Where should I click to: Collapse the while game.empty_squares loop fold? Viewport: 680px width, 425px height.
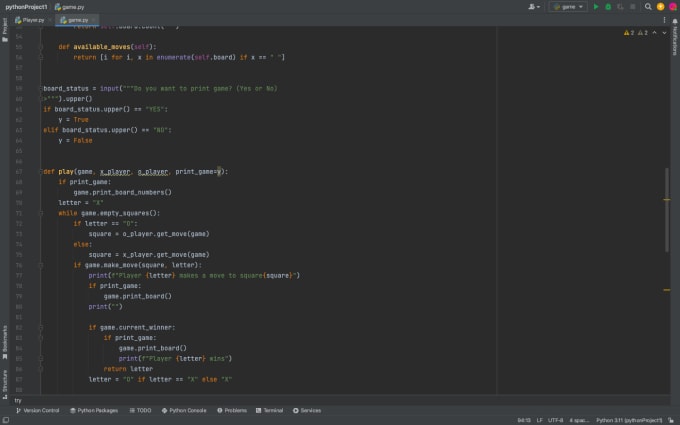click(41, 213)
